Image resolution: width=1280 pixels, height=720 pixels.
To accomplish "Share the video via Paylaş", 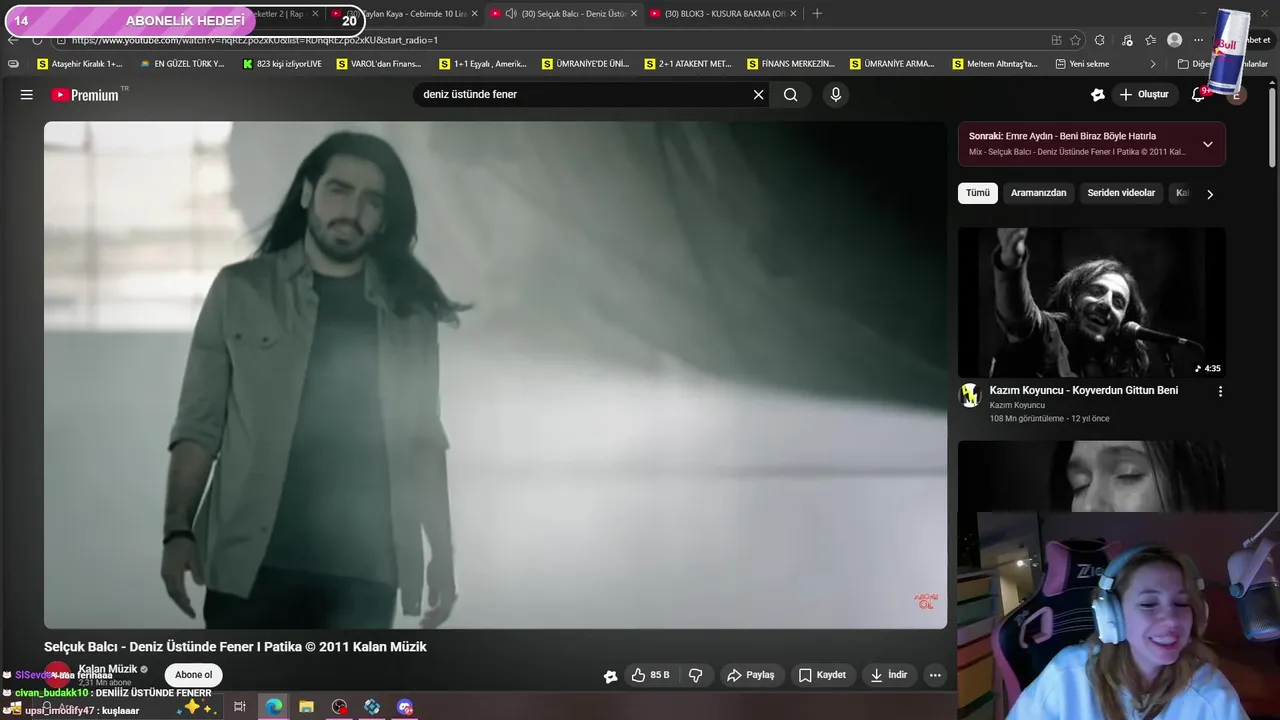I will [x=750, y=675].
